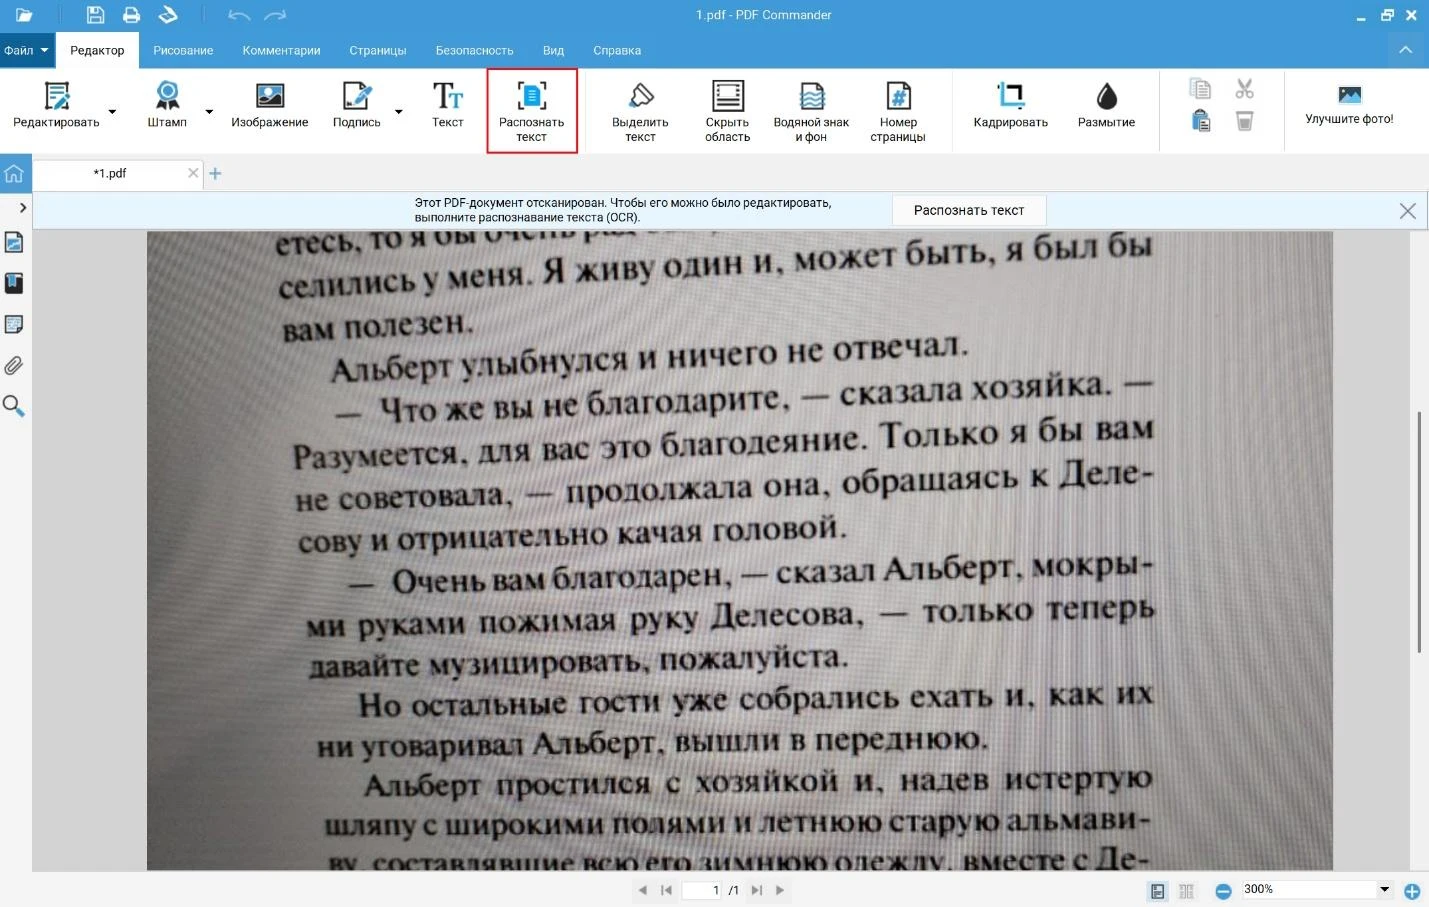Undo the last action

238,15
